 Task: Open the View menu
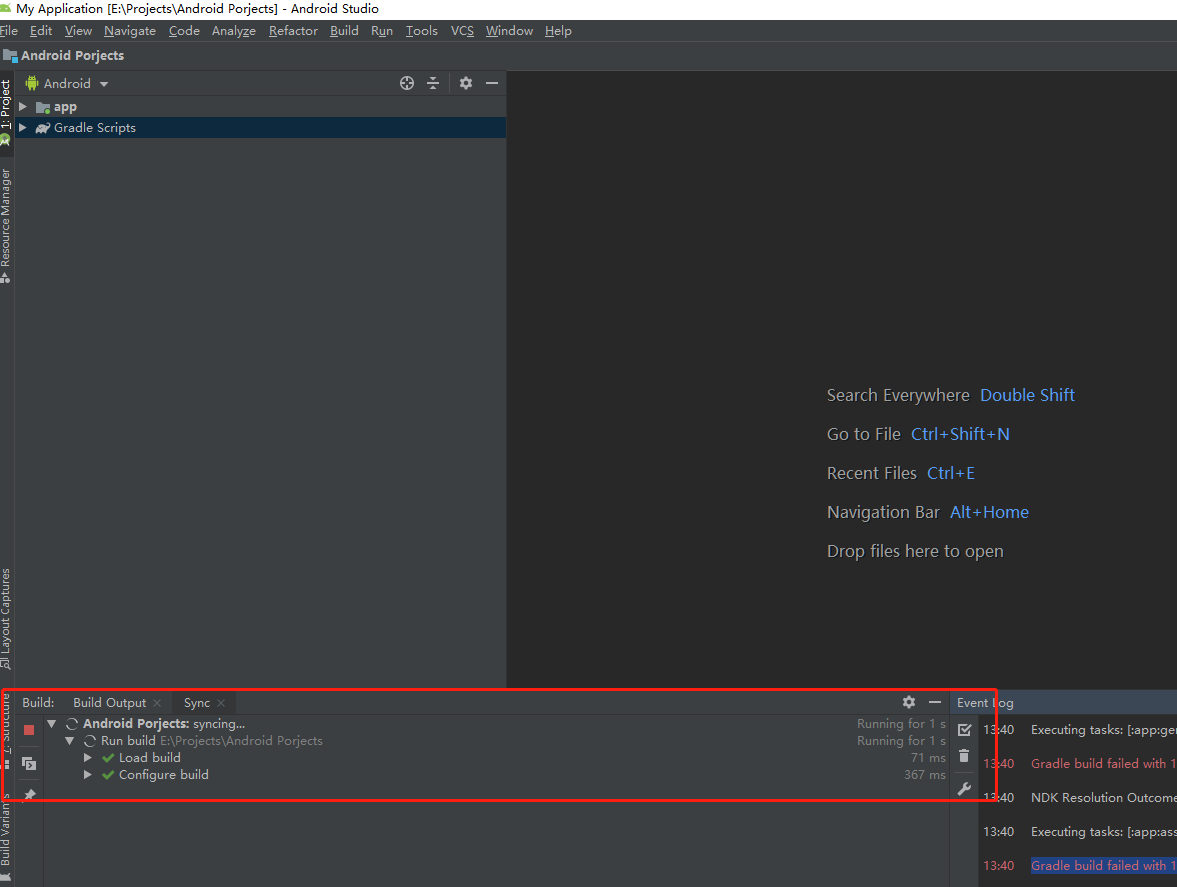[78, 31]
